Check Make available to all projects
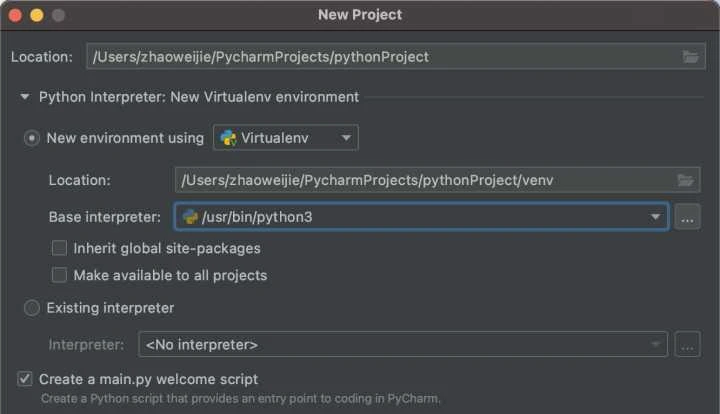This screenshot has height=414, width=720. [60, 275]
